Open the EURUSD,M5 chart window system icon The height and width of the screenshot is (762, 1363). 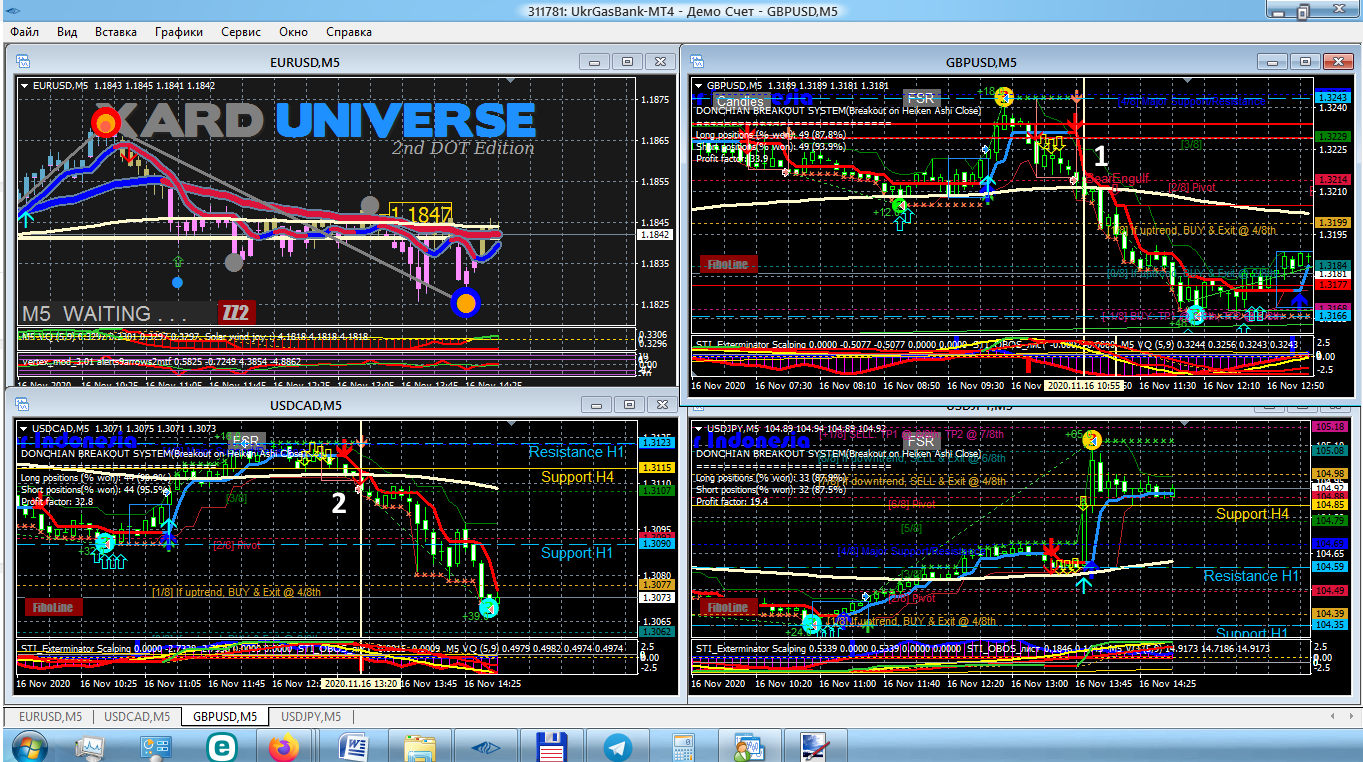(25, 62)
